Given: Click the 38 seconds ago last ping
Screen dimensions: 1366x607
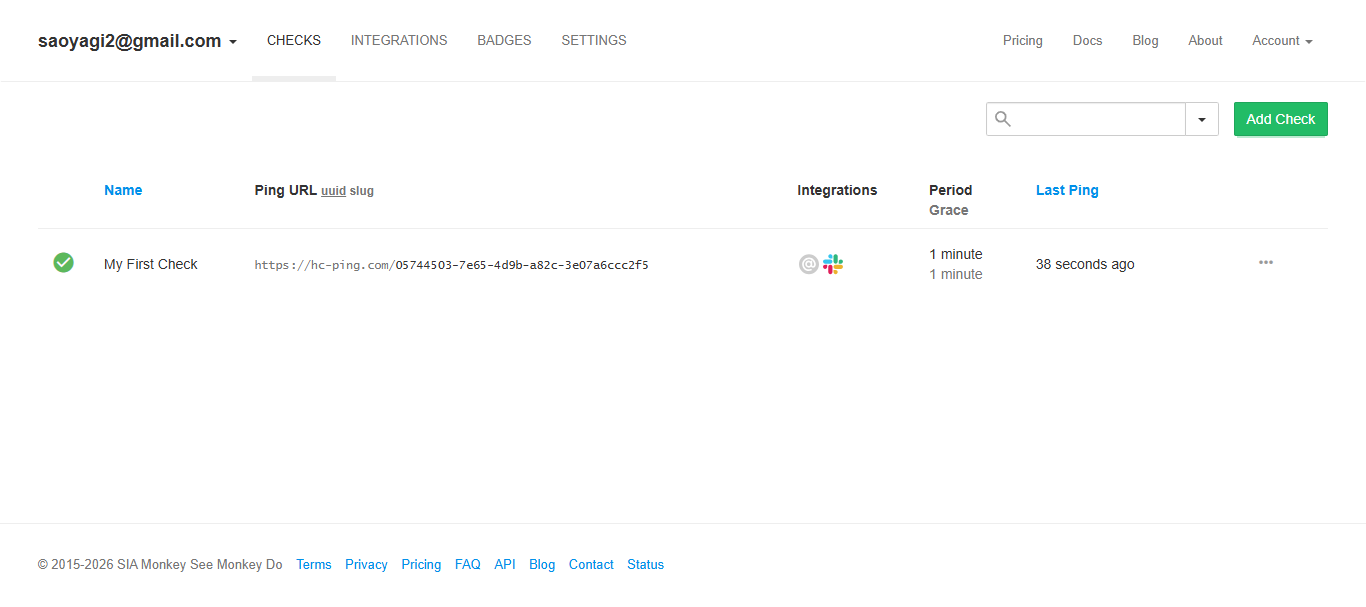Looking at the screenshot, I should point(1085,264).
